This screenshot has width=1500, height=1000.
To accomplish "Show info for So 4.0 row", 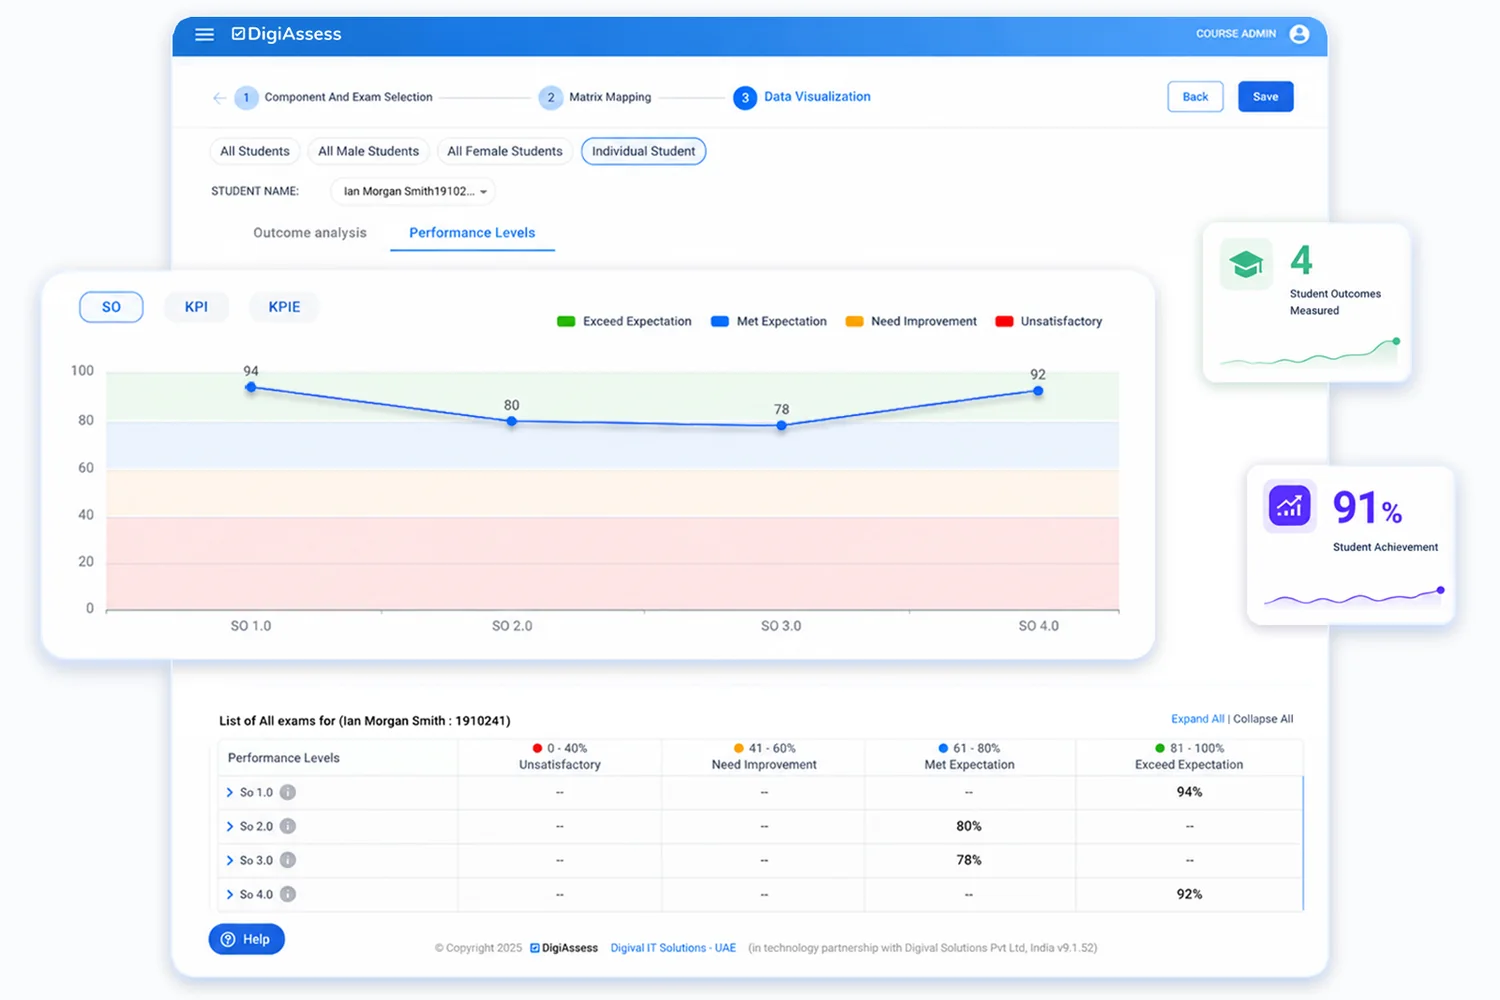I will [x=288, y=894].
